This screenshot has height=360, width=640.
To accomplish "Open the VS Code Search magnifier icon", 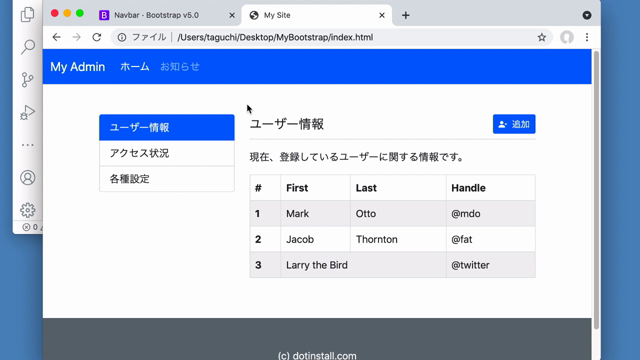I will pos(27,47).
